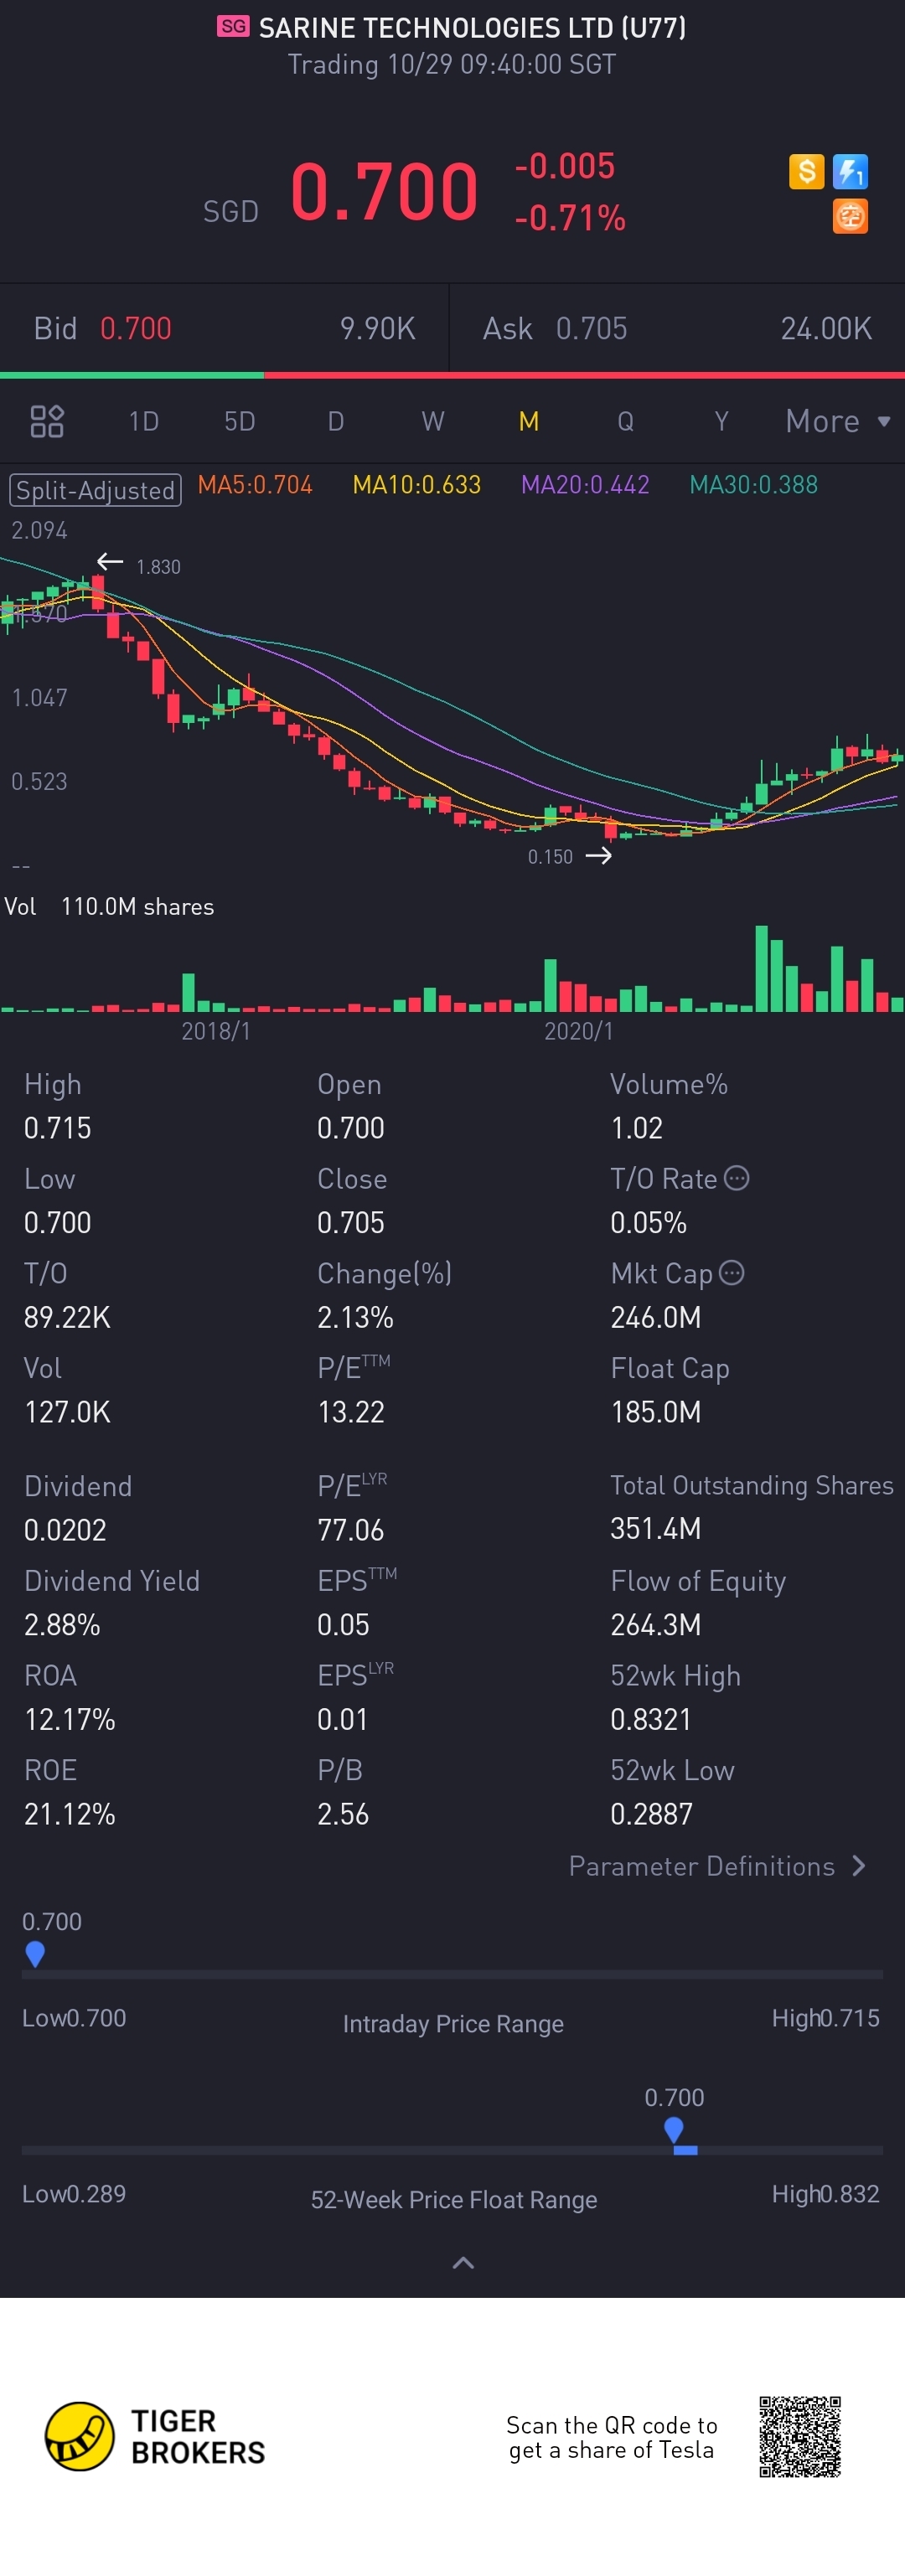Image resolution: width=905 pixels, height=2576 pixels.
Task: Tap the Tiger Brokers logo
Action: [155, 2436]
